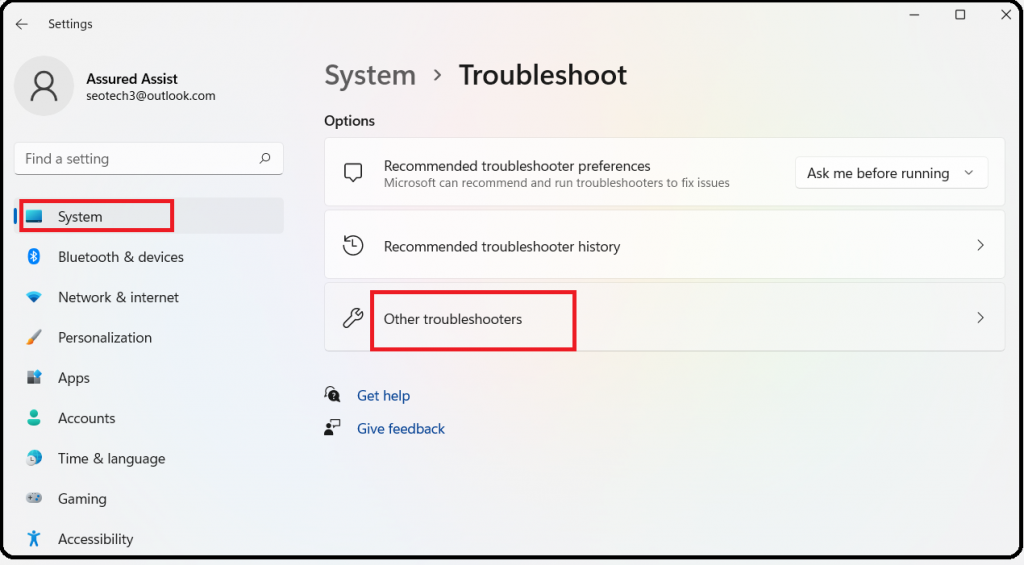Click the Network wifi icon
Image resolution: width=1024 pixels, height=565 pixels.
coord(34,297)
